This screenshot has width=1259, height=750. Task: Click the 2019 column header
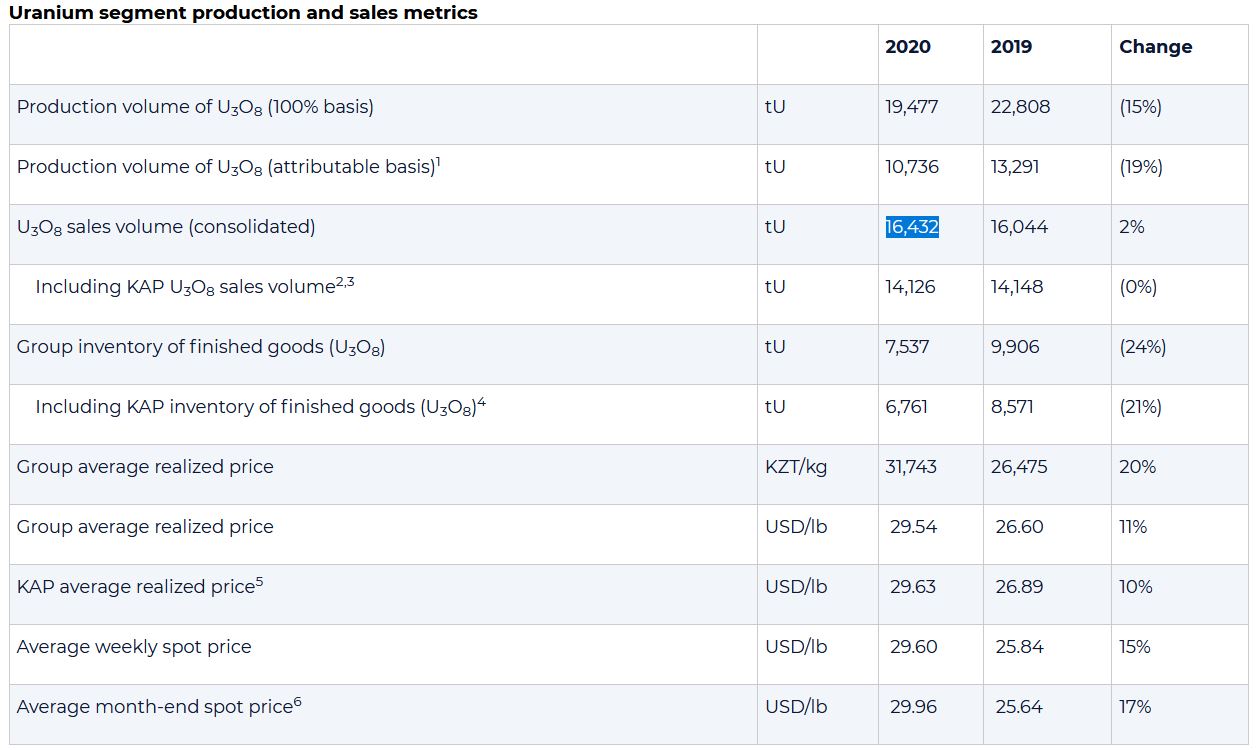(x=1011, y=47)
